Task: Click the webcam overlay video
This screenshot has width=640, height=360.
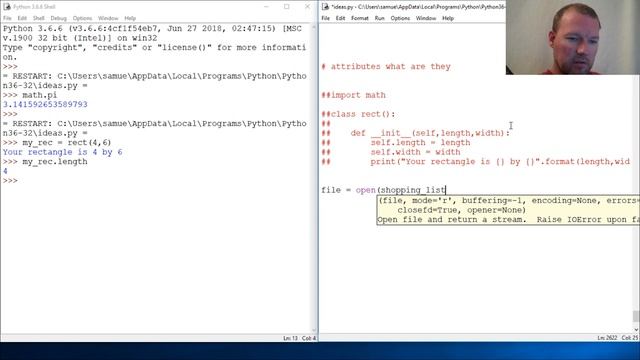Action: tap(573, 37)
